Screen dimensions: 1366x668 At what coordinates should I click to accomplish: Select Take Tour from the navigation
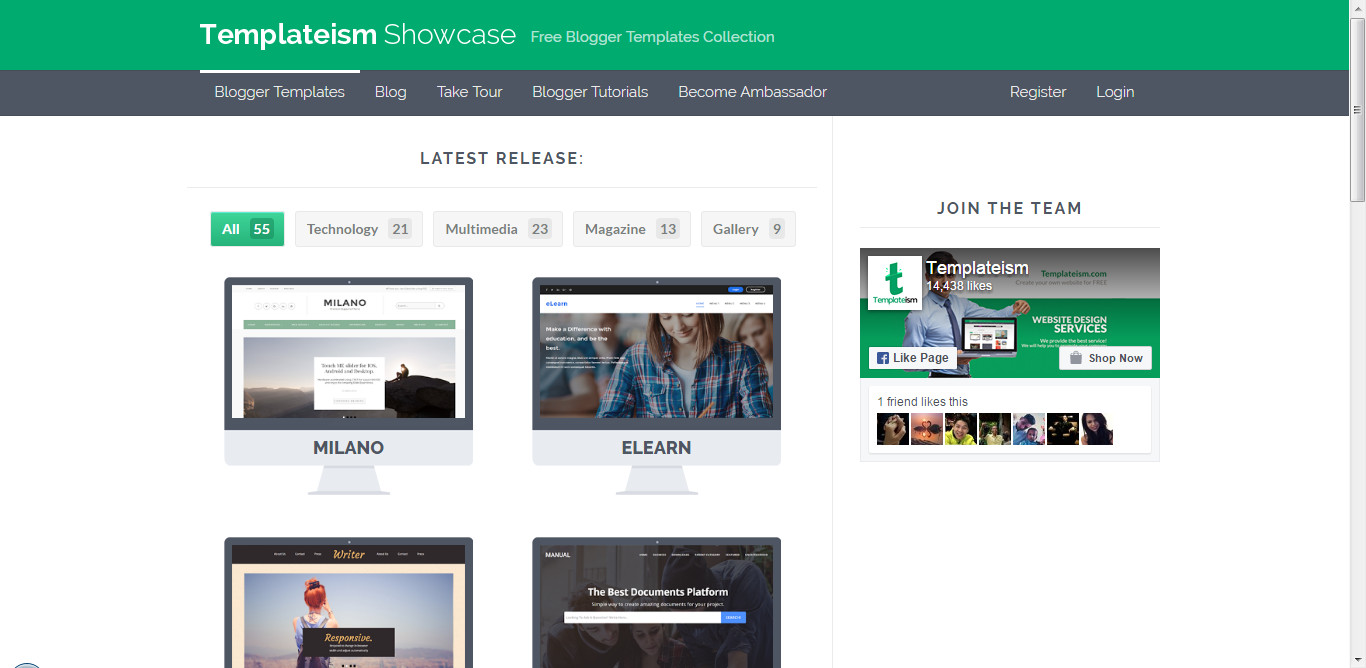click(469, 91)
